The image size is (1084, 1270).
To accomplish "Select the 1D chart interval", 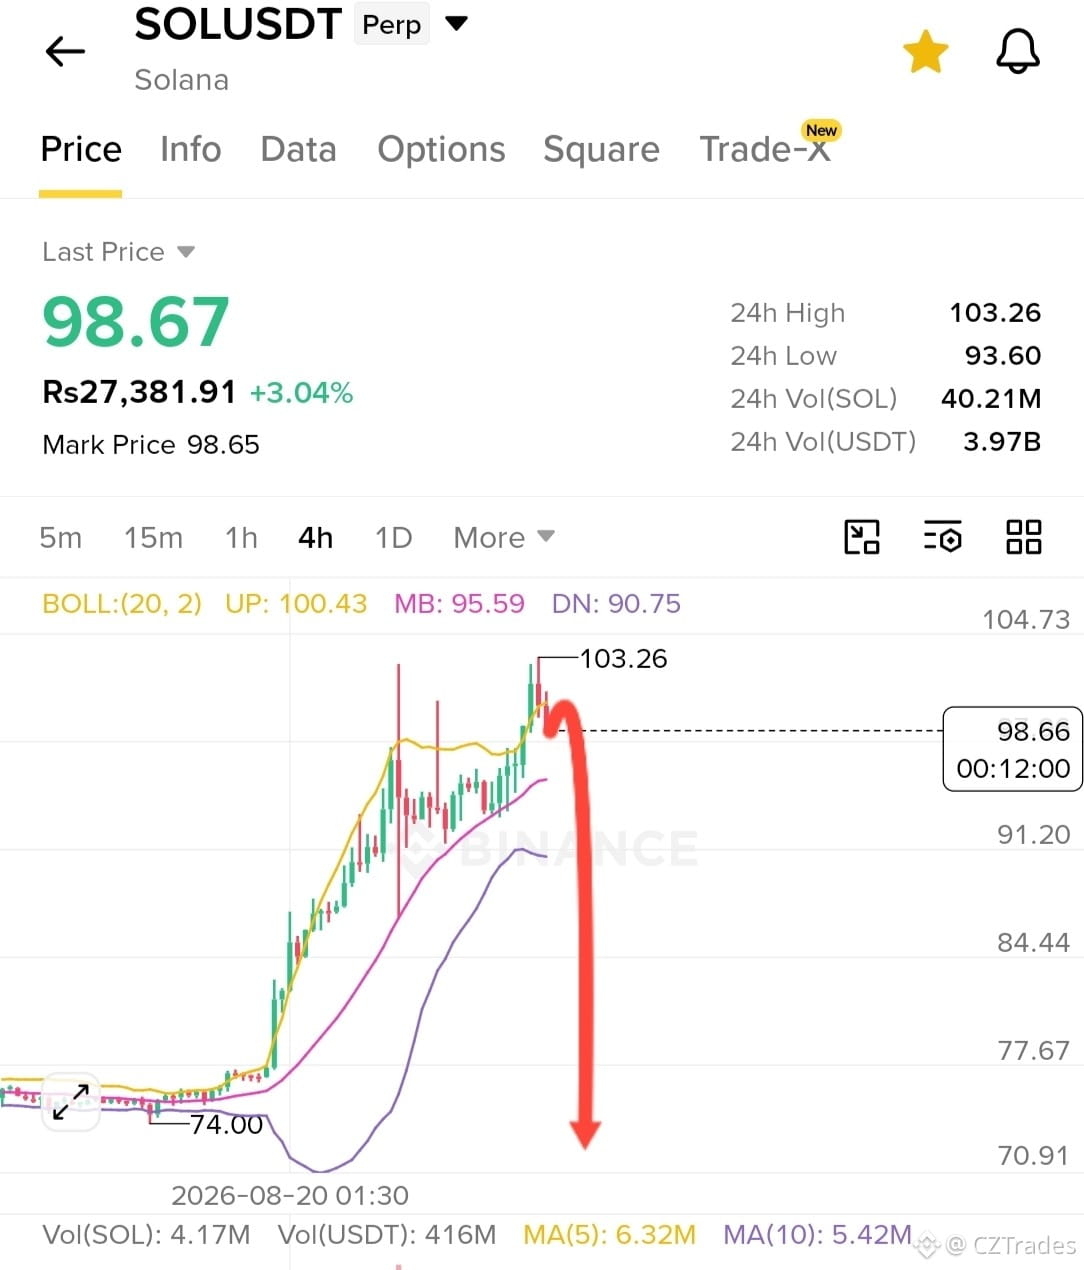I will point(393,538).
